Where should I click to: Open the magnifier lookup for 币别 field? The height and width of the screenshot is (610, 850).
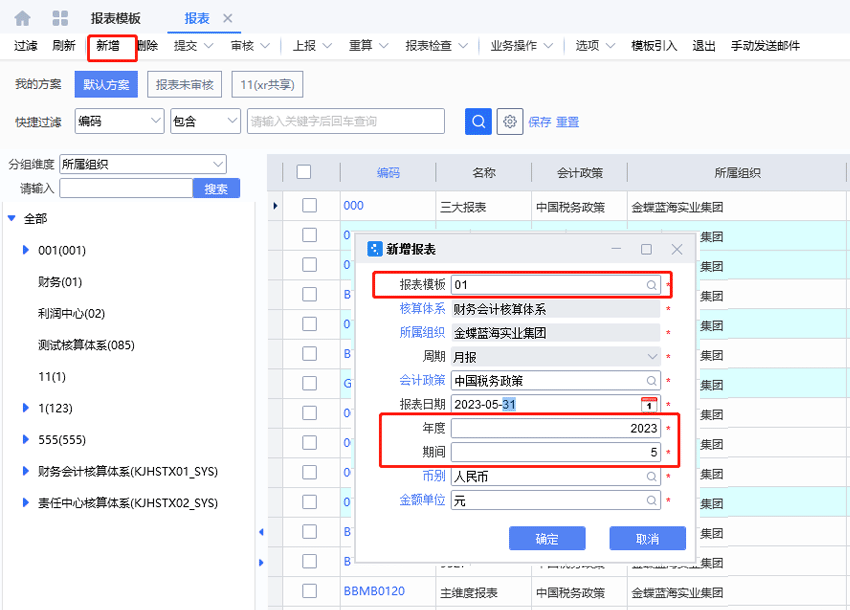point(650,477)
